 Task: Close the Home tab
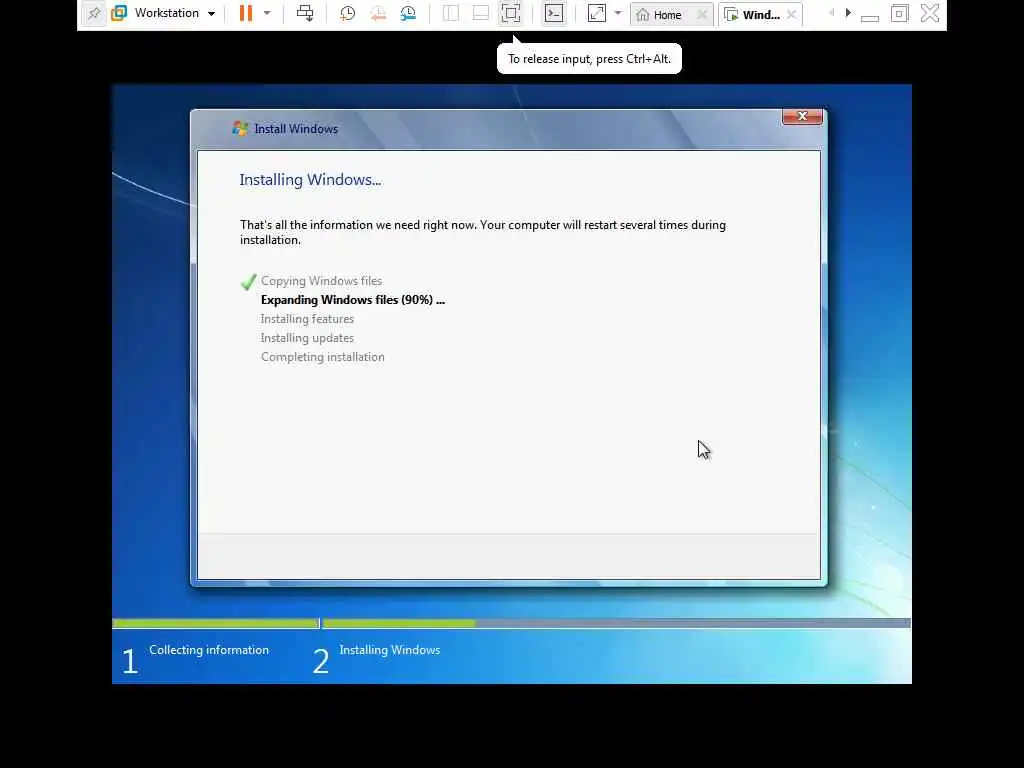click(702, 14)
